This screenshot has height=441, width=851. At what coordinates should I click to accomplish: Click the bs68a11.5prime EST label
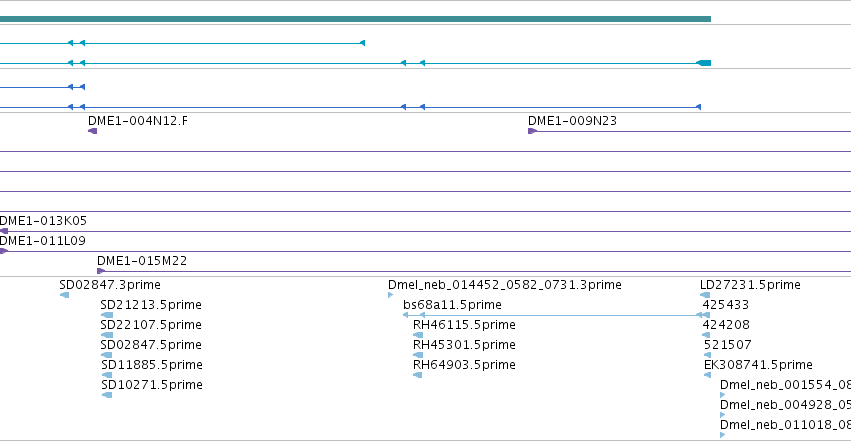(453, 305)
